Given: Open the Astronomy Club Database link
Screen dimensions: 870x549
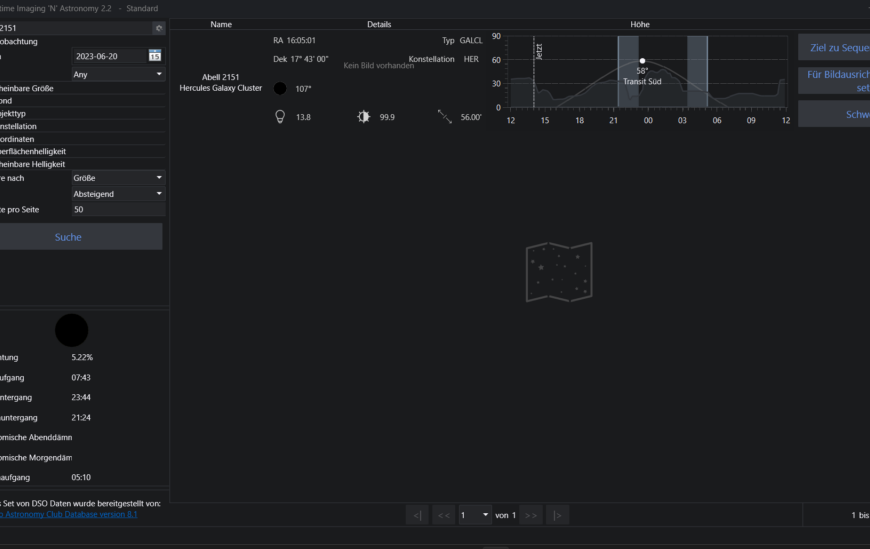Looking at the screenshot, I should click(70, 514).
